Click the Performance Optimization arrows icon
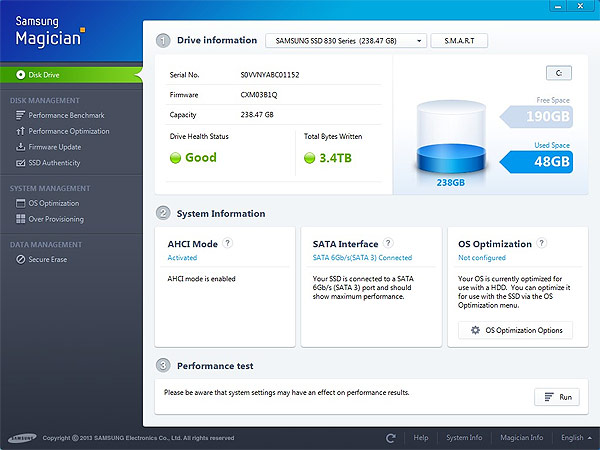 pos(20,131)
